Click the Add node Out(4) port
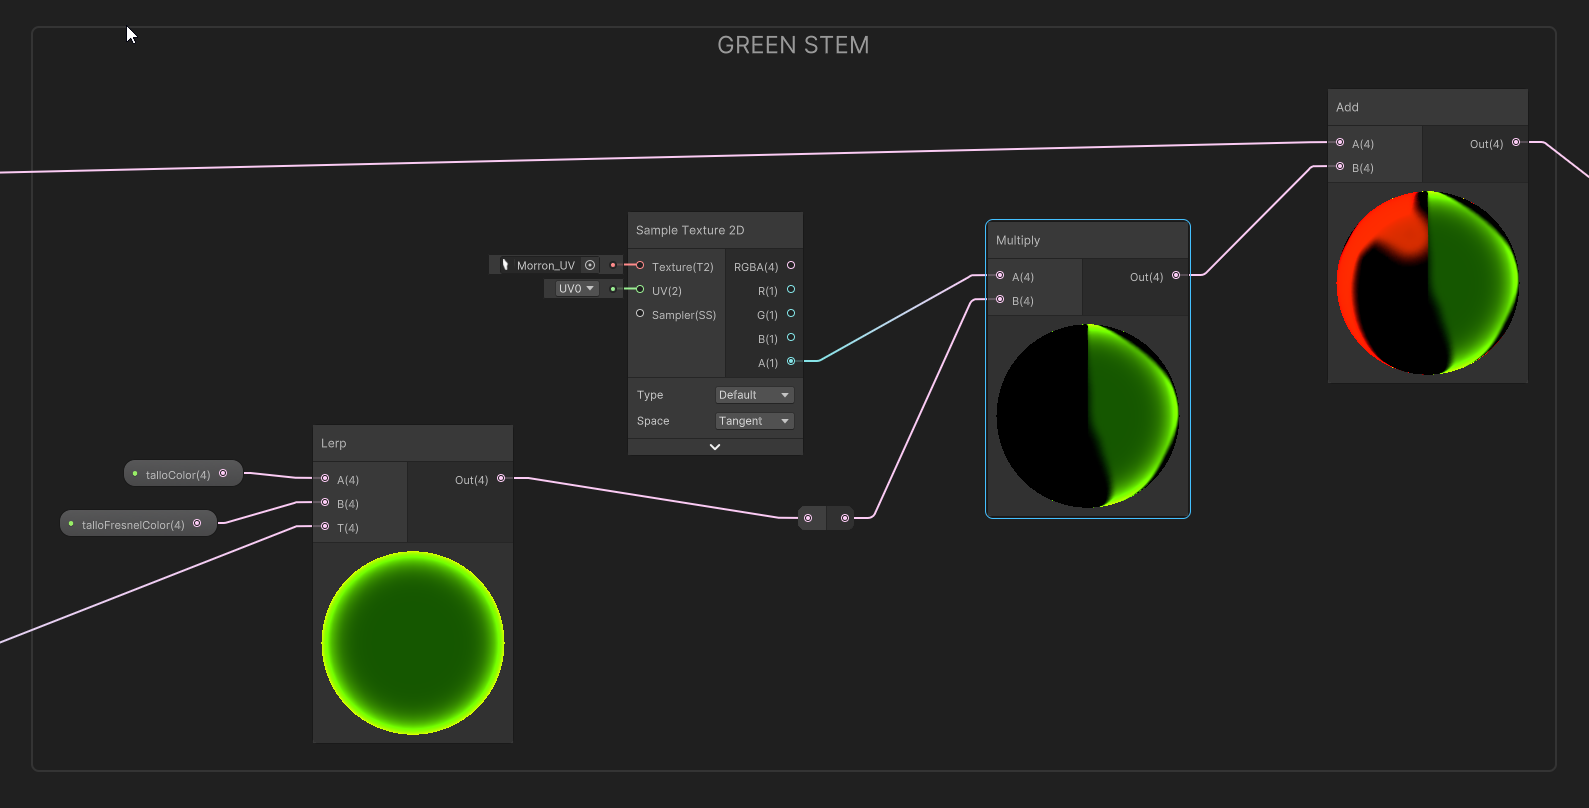The width and height of the screenshot is (1589, 808). point(1516,143)
